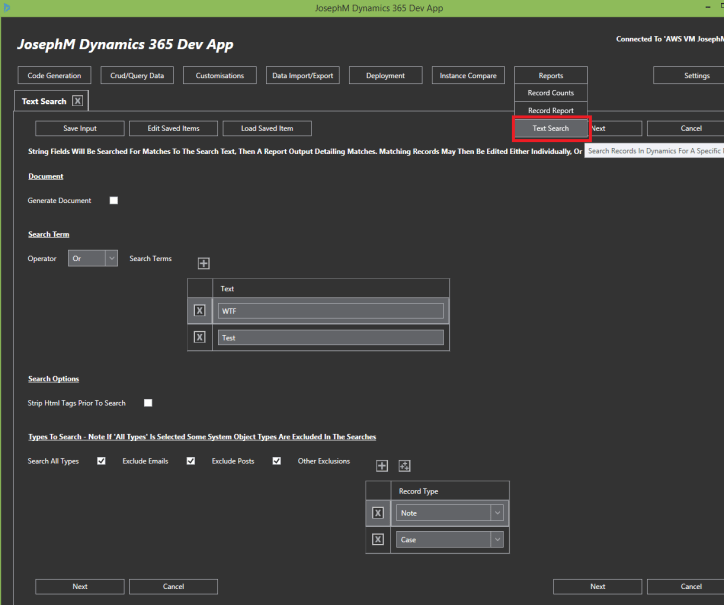The width and height of the screenshot is (724, 605).
Task: Click the multi-select icon beside Other Exclusions
Action: pos(405,465)
